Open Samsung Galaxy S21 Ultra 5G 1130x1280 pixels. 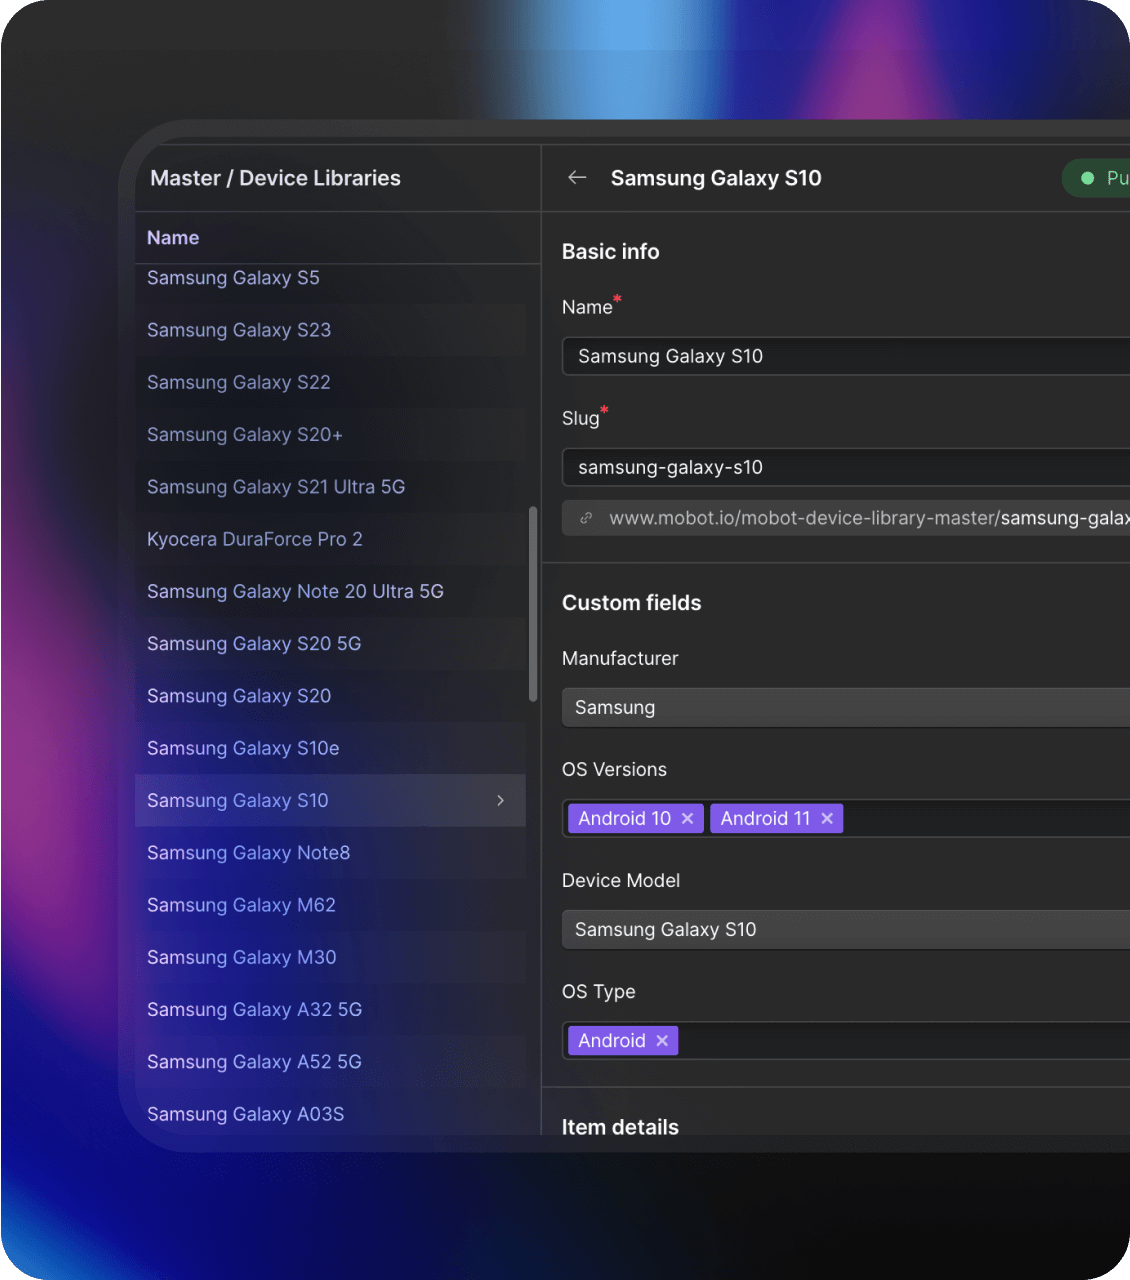click(330, 486)
